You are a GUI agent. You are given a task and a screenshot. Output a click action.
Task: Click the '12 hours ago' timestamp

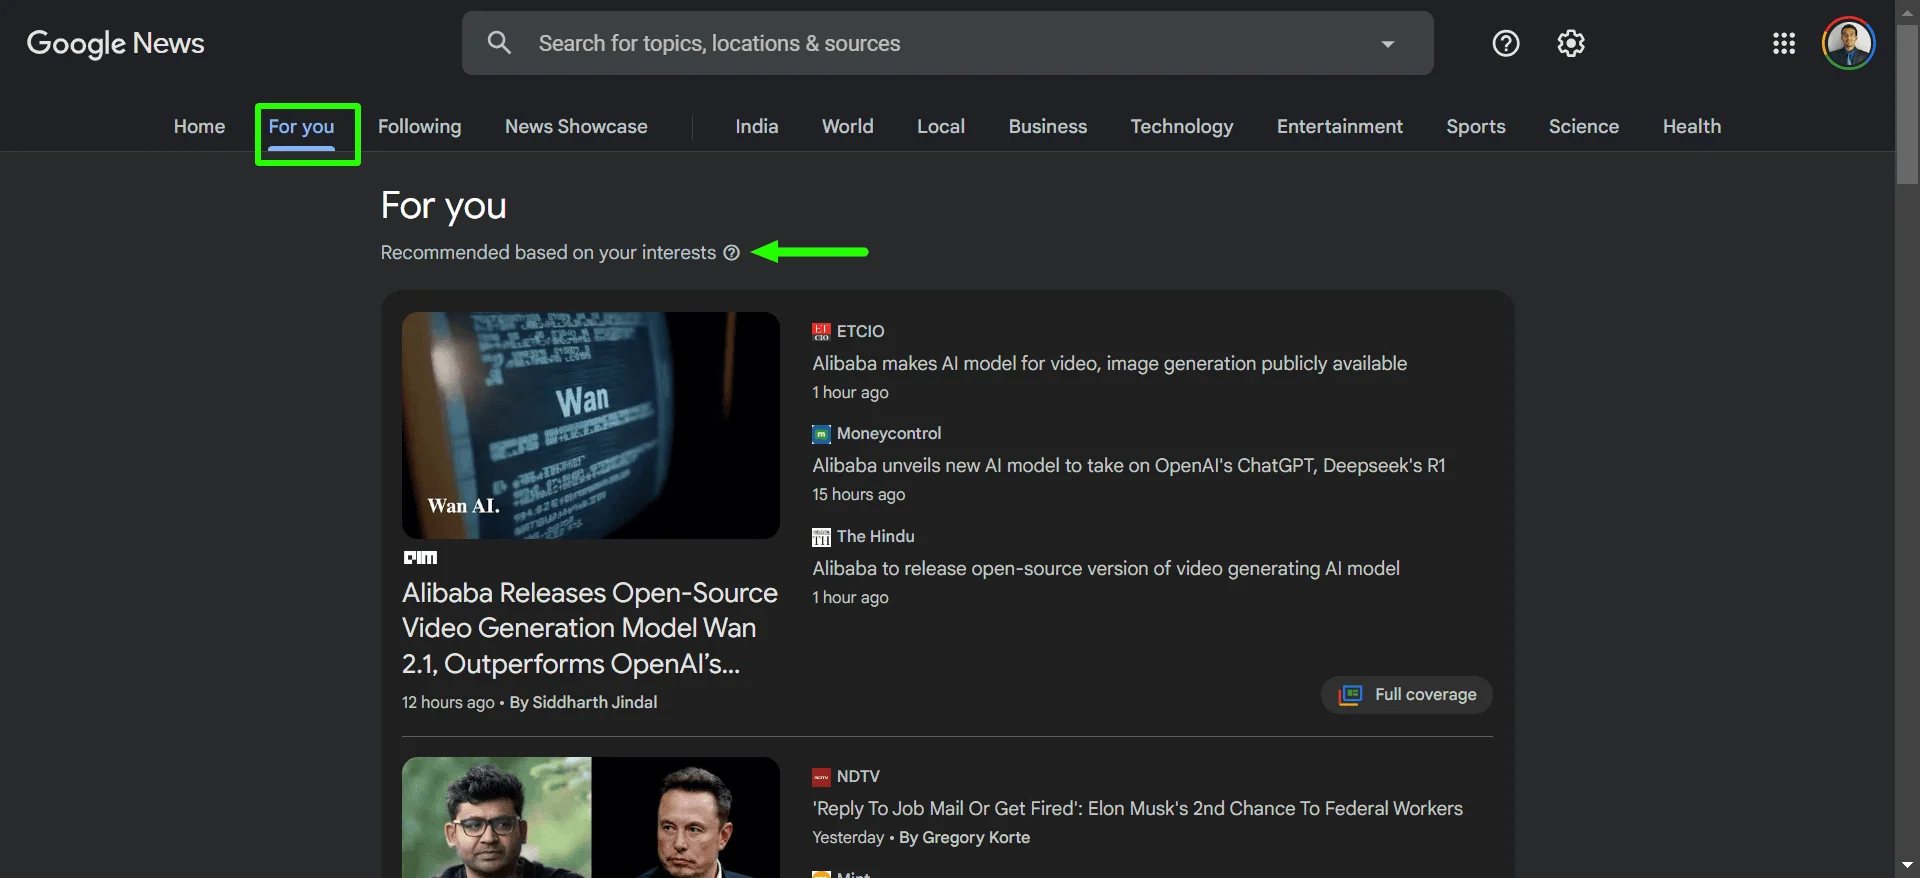pos(448,703)
